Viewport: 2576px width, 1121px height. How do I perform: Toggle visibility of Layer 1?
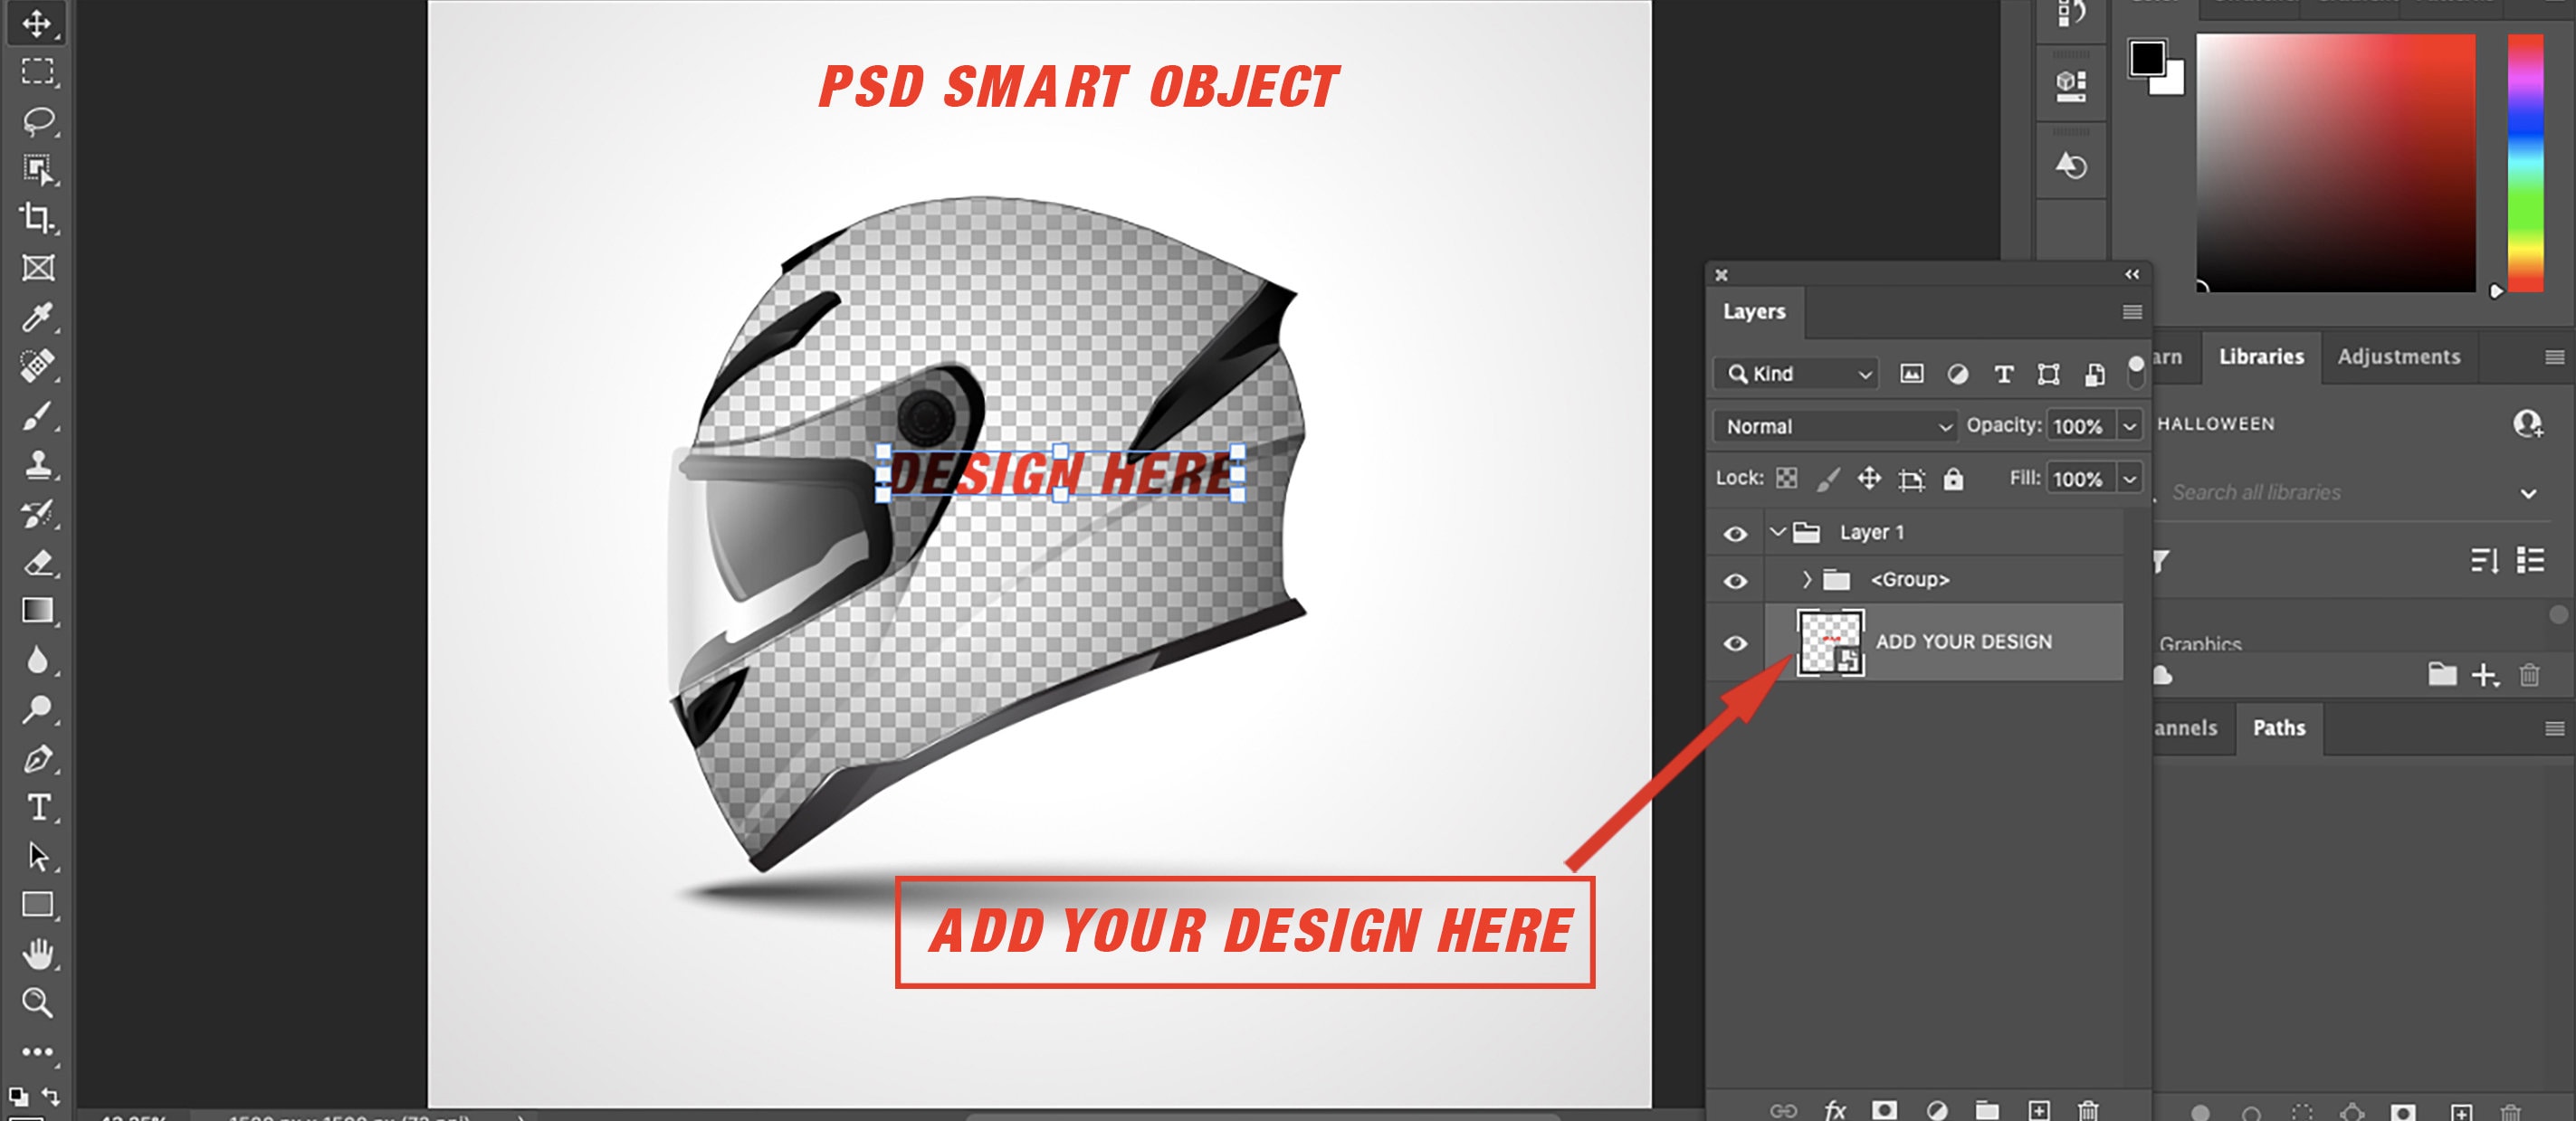point(1735,533)
